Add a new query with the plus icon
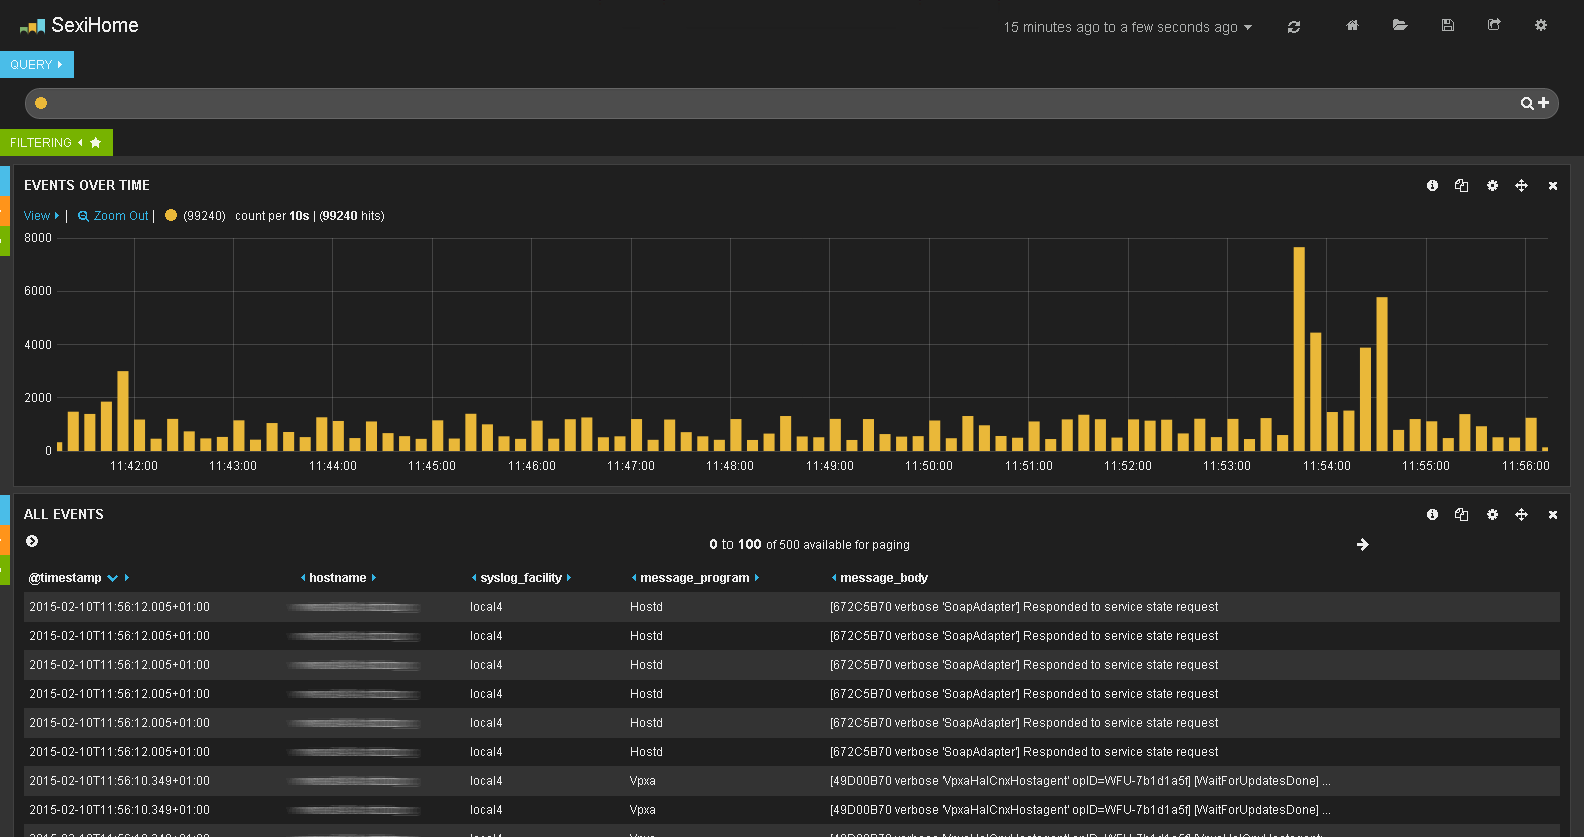Screen dimensions: 1584x837 (x=1543, y=103)
